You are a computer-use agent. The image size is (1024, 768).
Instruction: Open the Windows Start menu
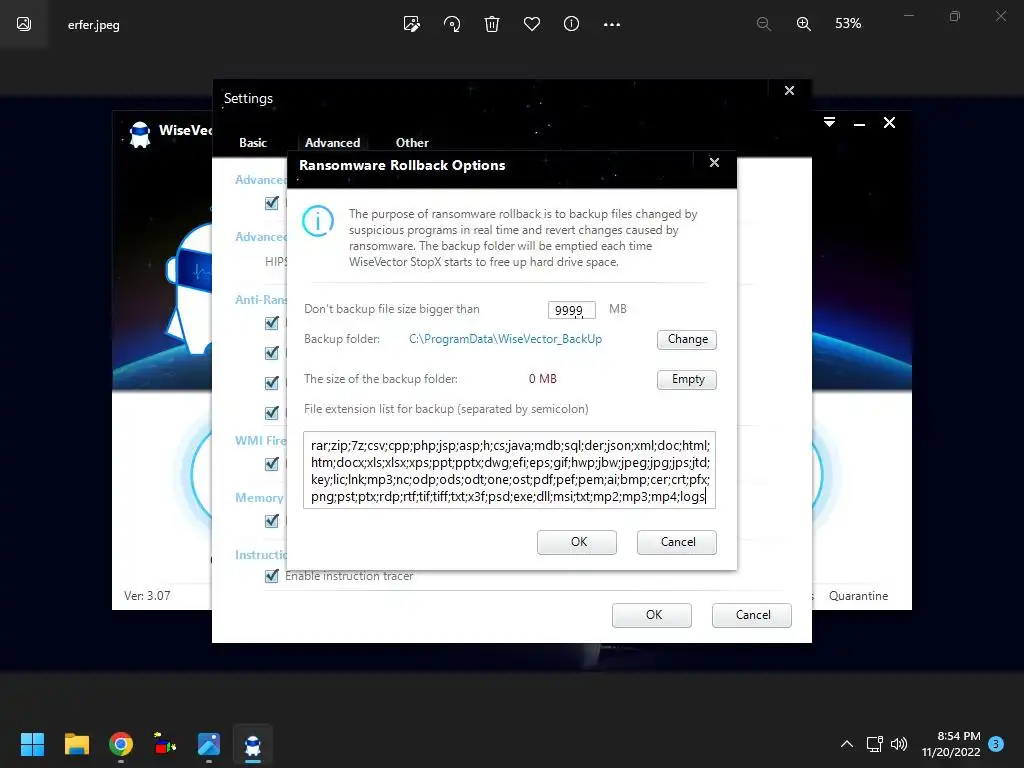tap(32, 744)
